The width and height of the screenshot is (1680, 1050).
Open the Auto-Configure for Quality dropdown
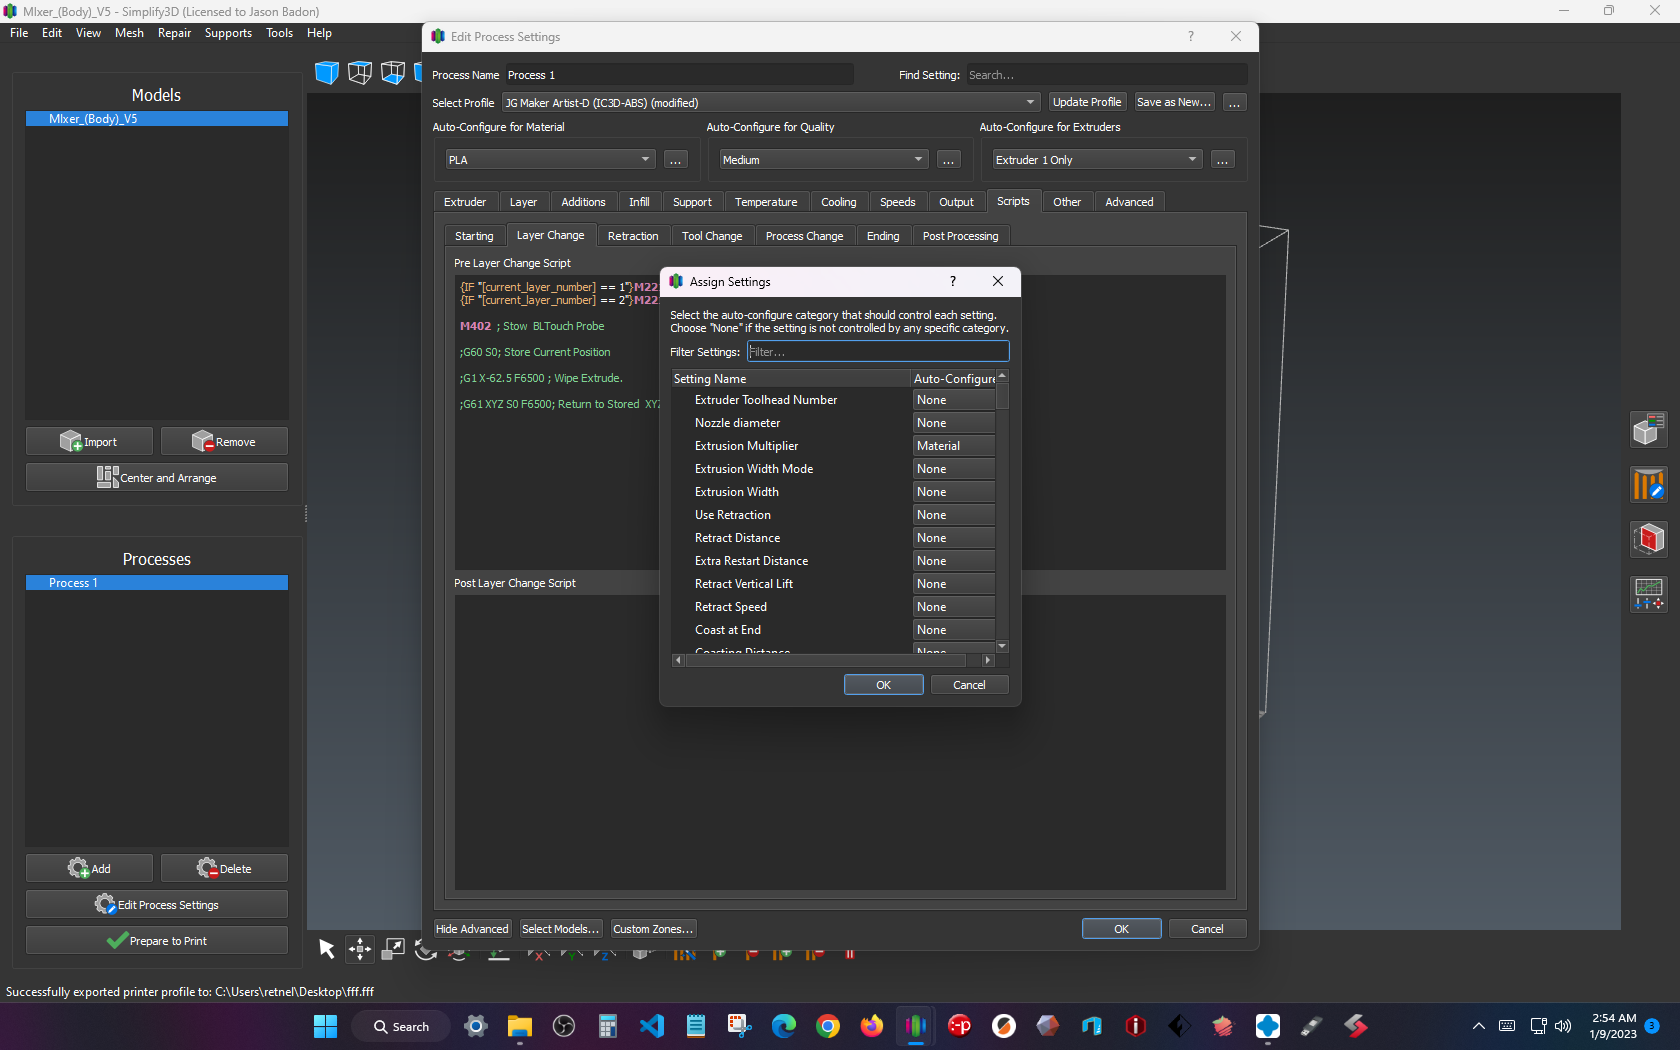[x=824, y=159]
